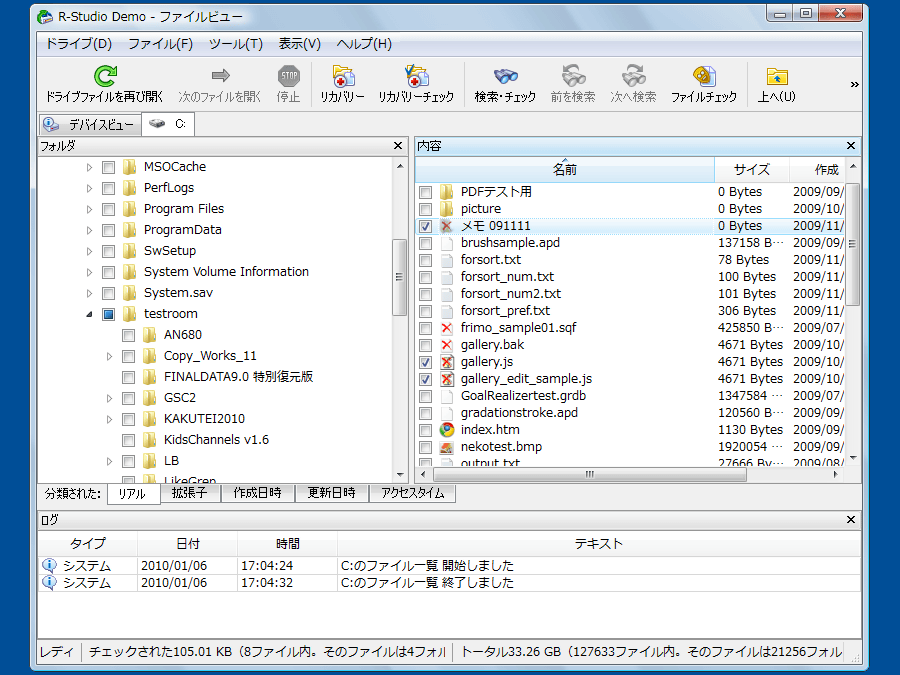Select the 作成日時 sorting tab

[258, 493]
